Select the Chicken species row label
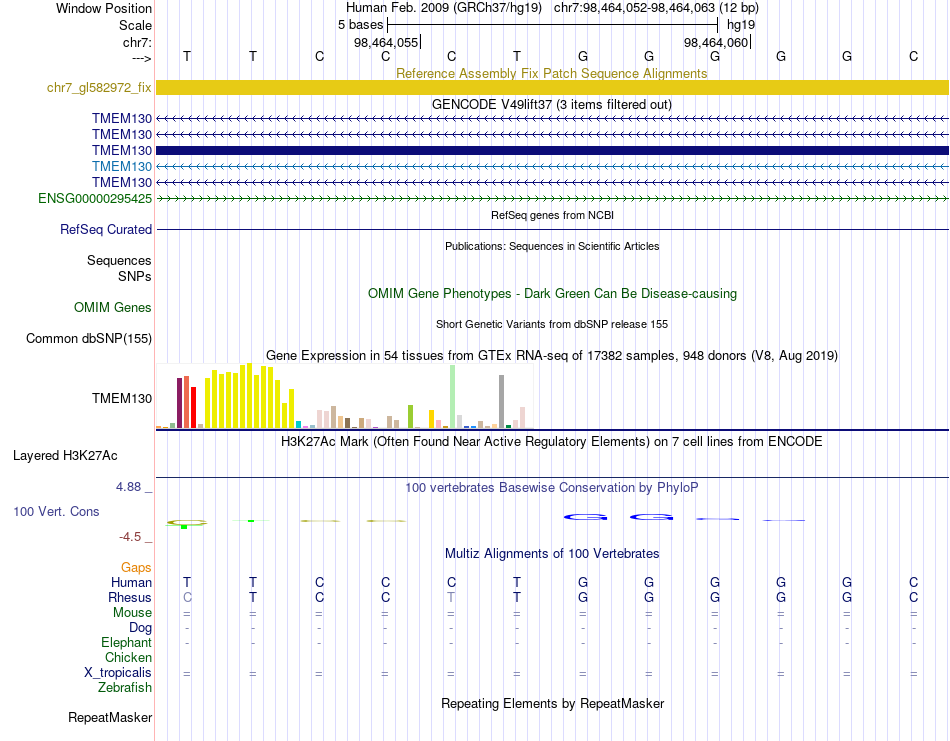950x741 pixels. click(128, 657)
